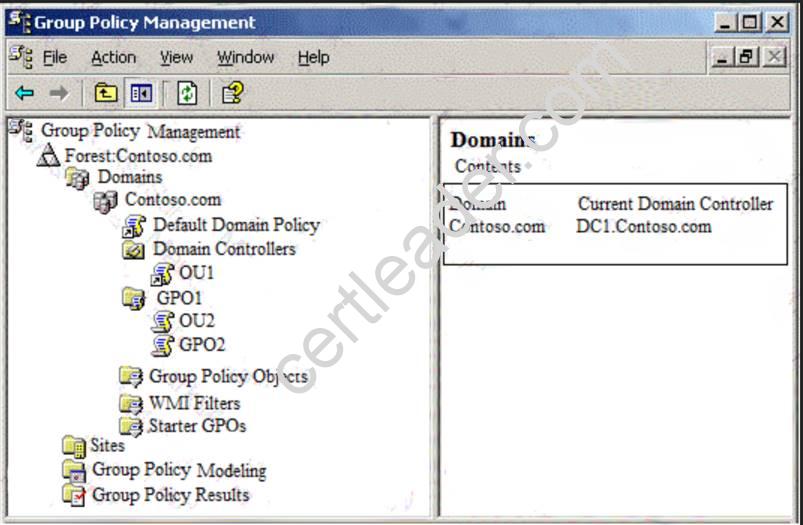Click the Sites folder icon
803x525 pixels.
tap(74, 446)
